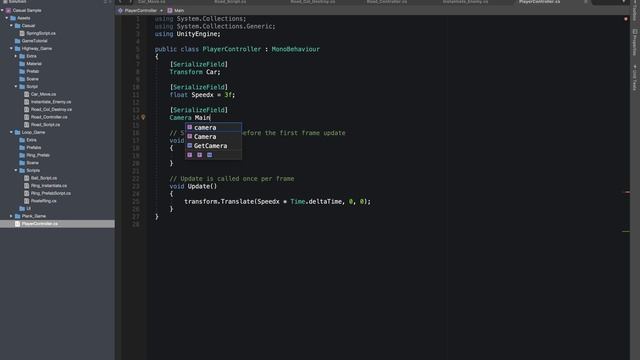Click the transform.Translate code line

pyautogui.click(x=278, y=202)
